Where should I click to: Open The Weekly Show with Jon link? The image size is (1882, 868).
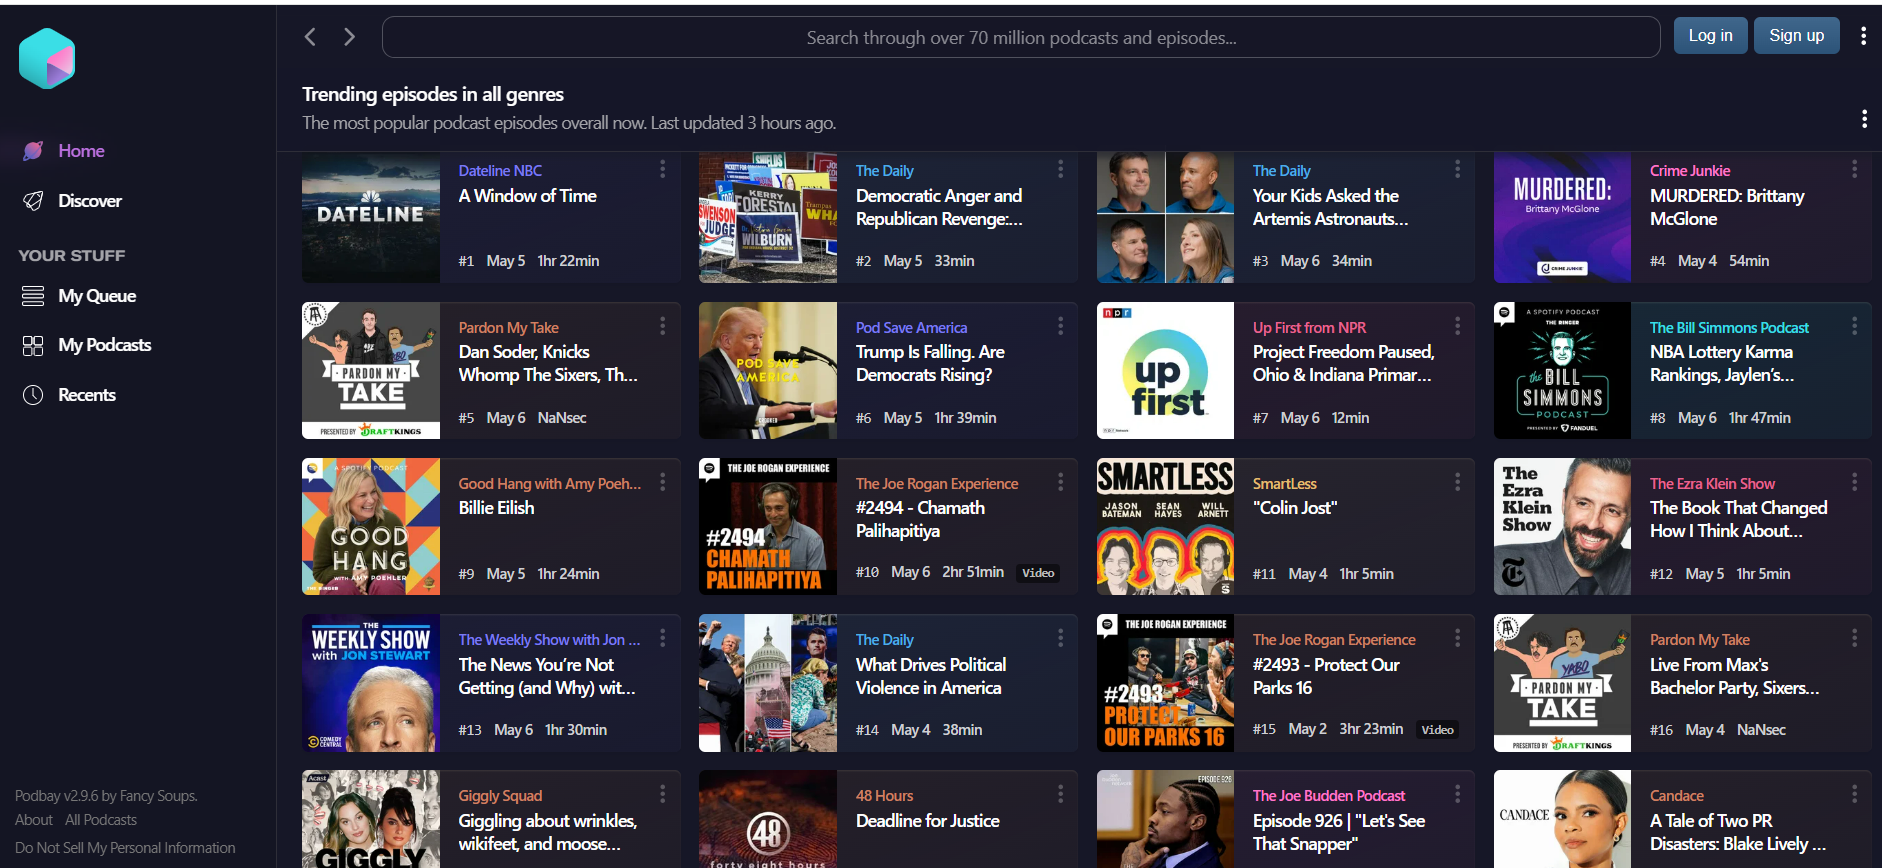549,640
